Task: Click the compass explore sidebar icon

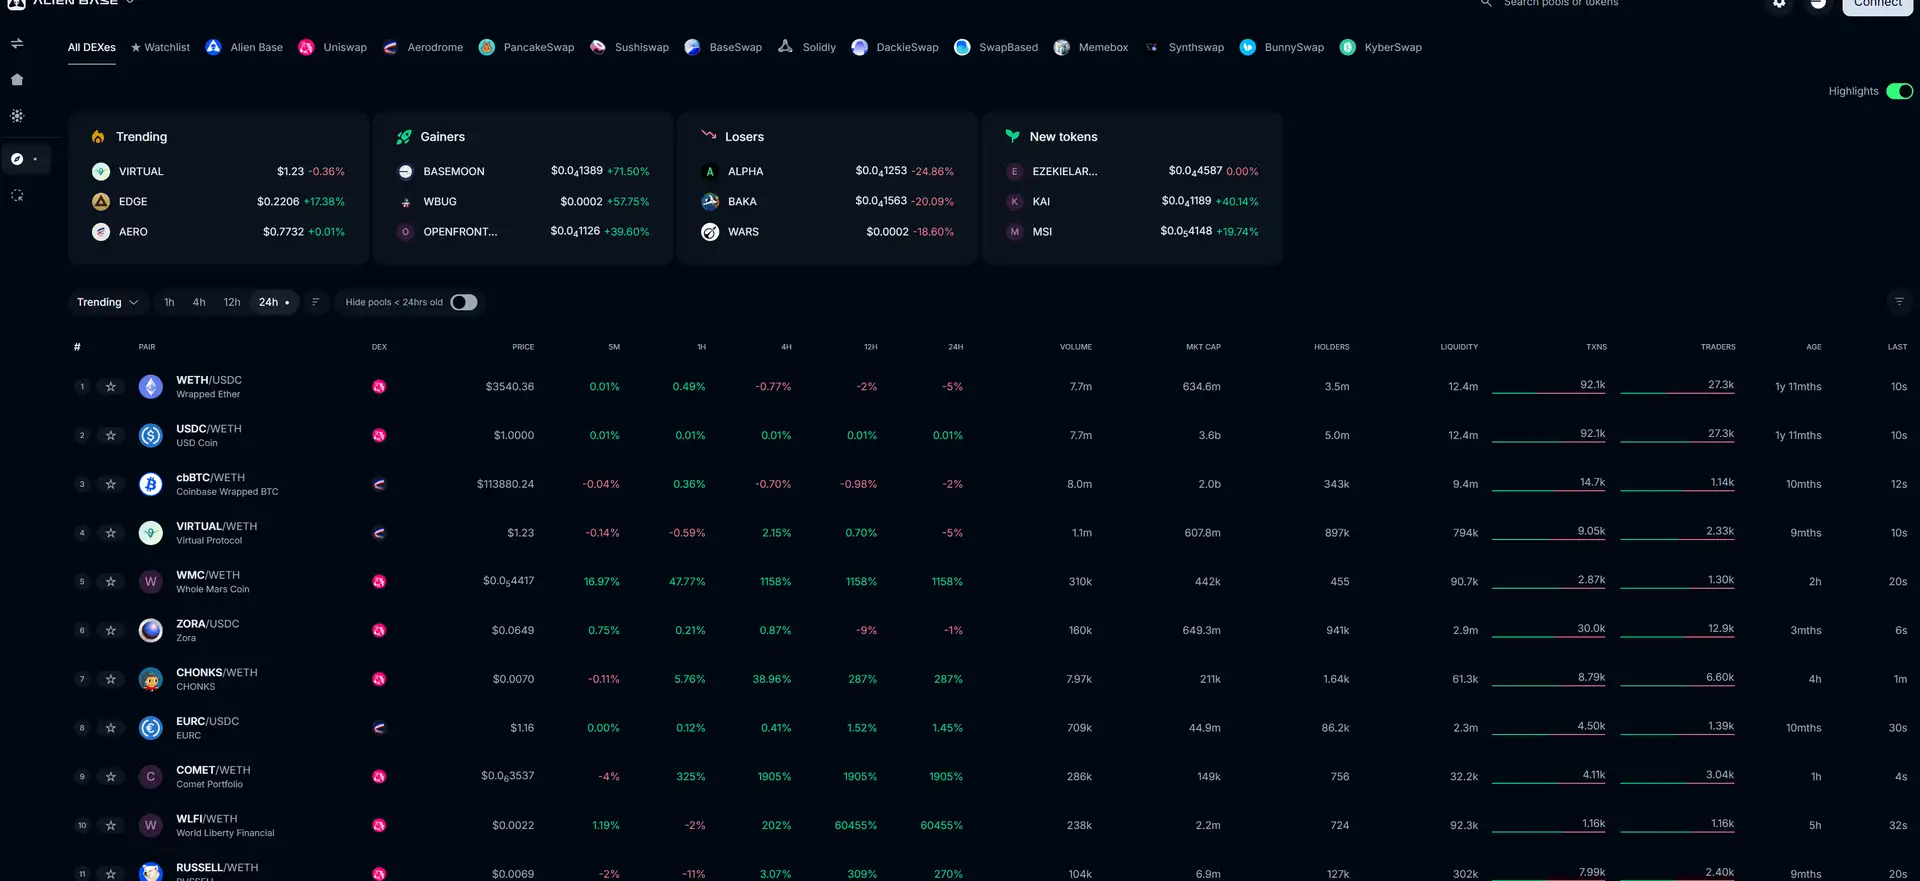Action: [x=17, y=159]
